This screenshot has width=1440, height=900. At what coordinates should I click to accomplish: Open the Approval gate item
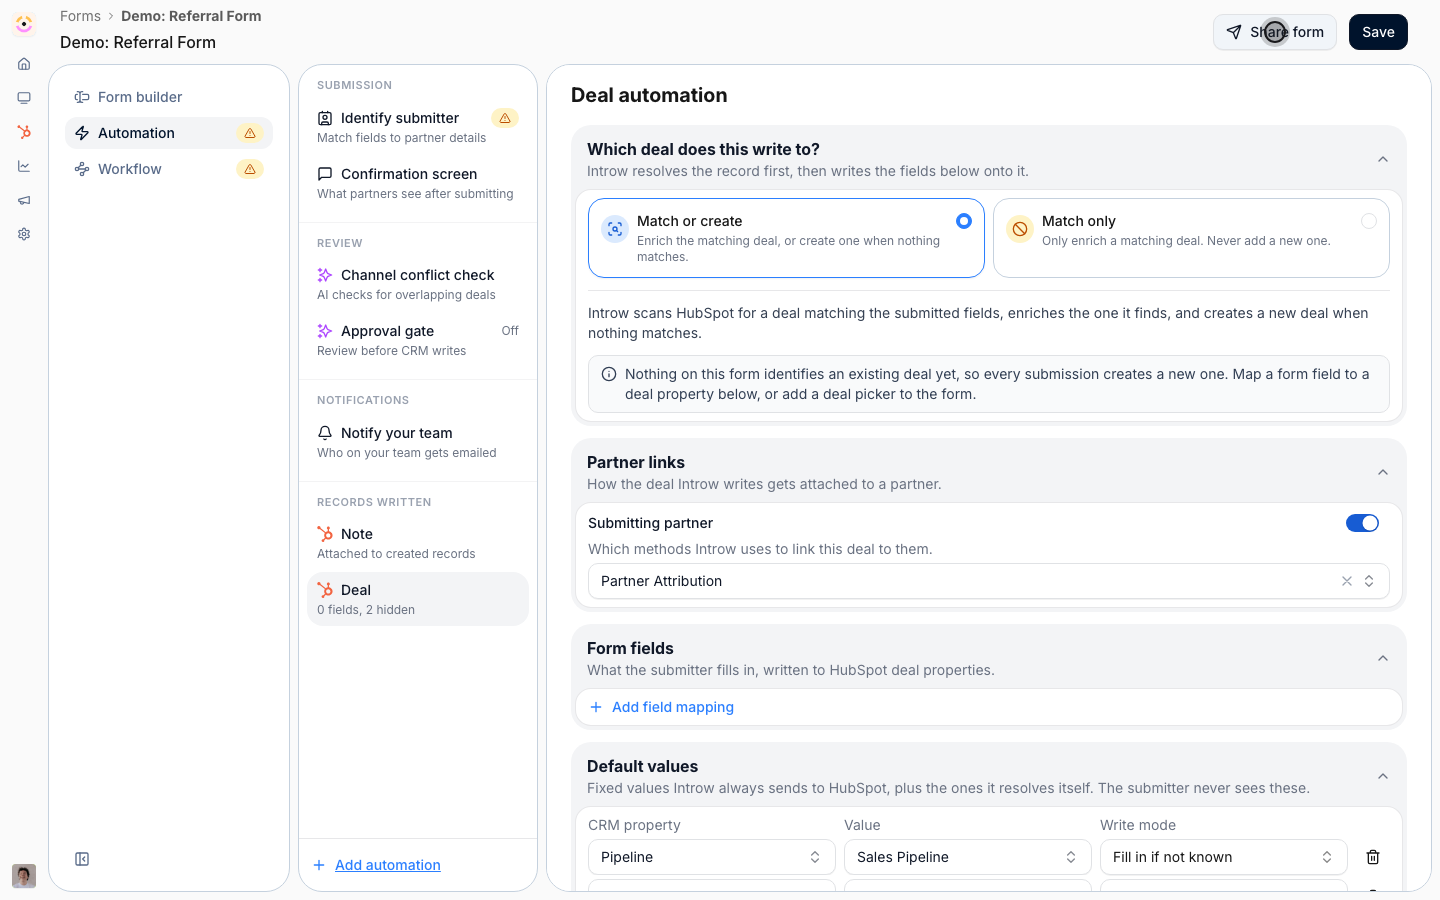pos(418,340)
